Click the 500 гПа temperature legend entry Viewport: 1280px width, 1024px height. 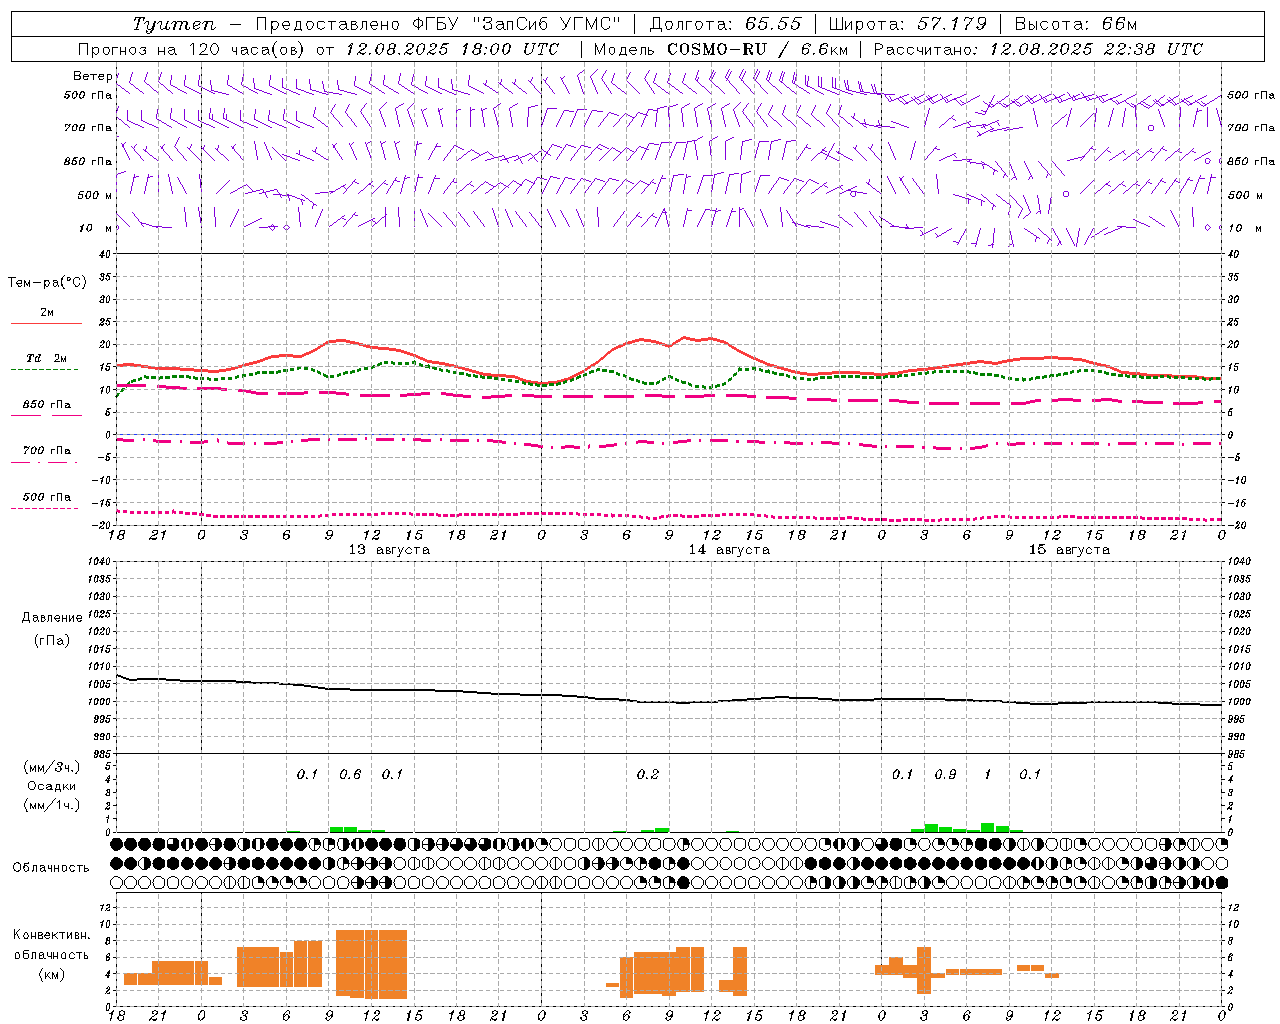tap(46, 497)
